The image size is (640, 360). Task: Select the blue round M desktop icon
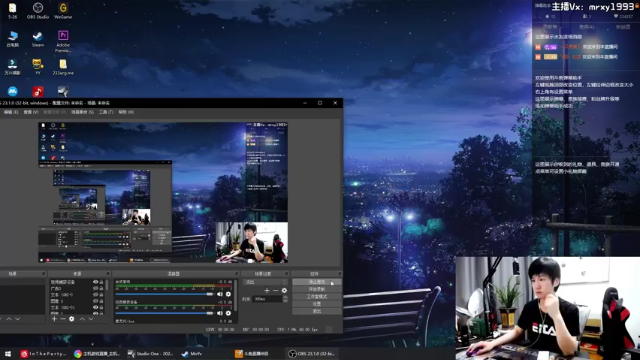13,91
